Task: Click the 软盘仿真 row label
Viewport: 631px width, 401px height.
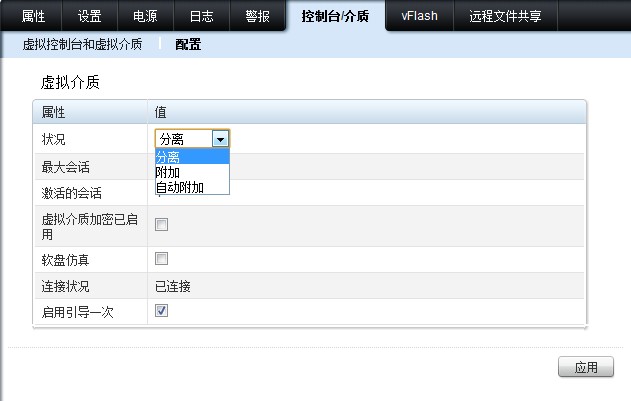Action: coord(65,260)
